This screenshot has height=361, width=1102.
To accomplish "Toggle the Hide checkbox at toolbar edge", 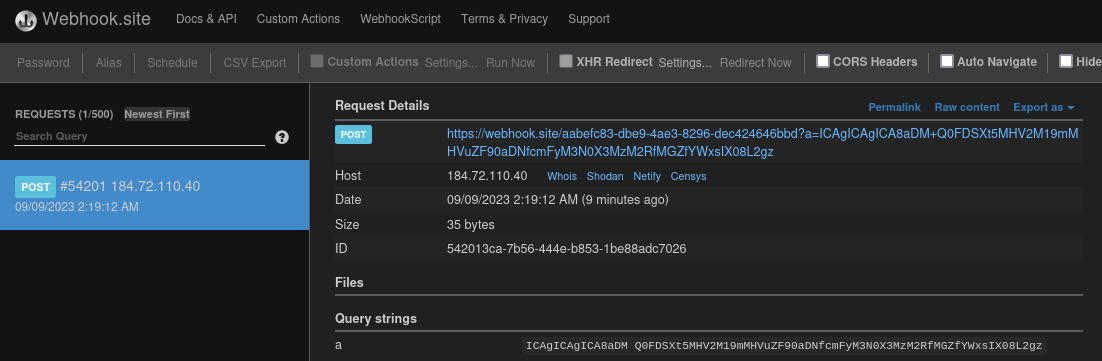I will click(x=1066, y=61).
